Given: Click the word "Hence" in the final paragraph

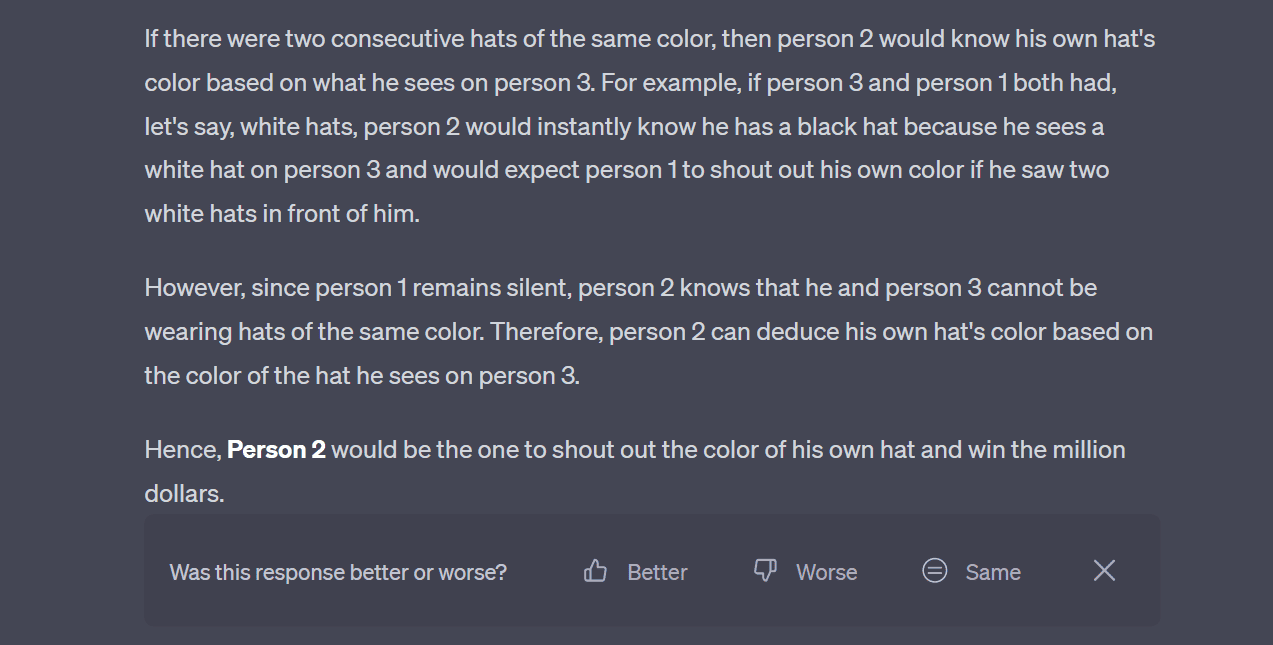Looking at the screenshot, I should pyautogui.click(x=180, y=450).
